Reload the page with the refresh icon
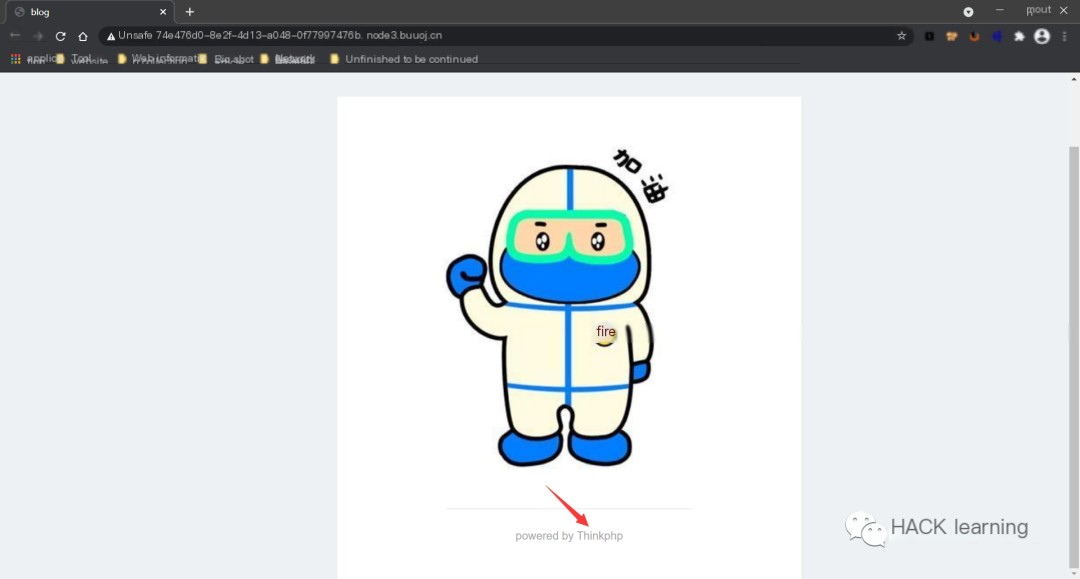Image resolution: width=1080 pixels, height=579 pixels. pos(60,36)
